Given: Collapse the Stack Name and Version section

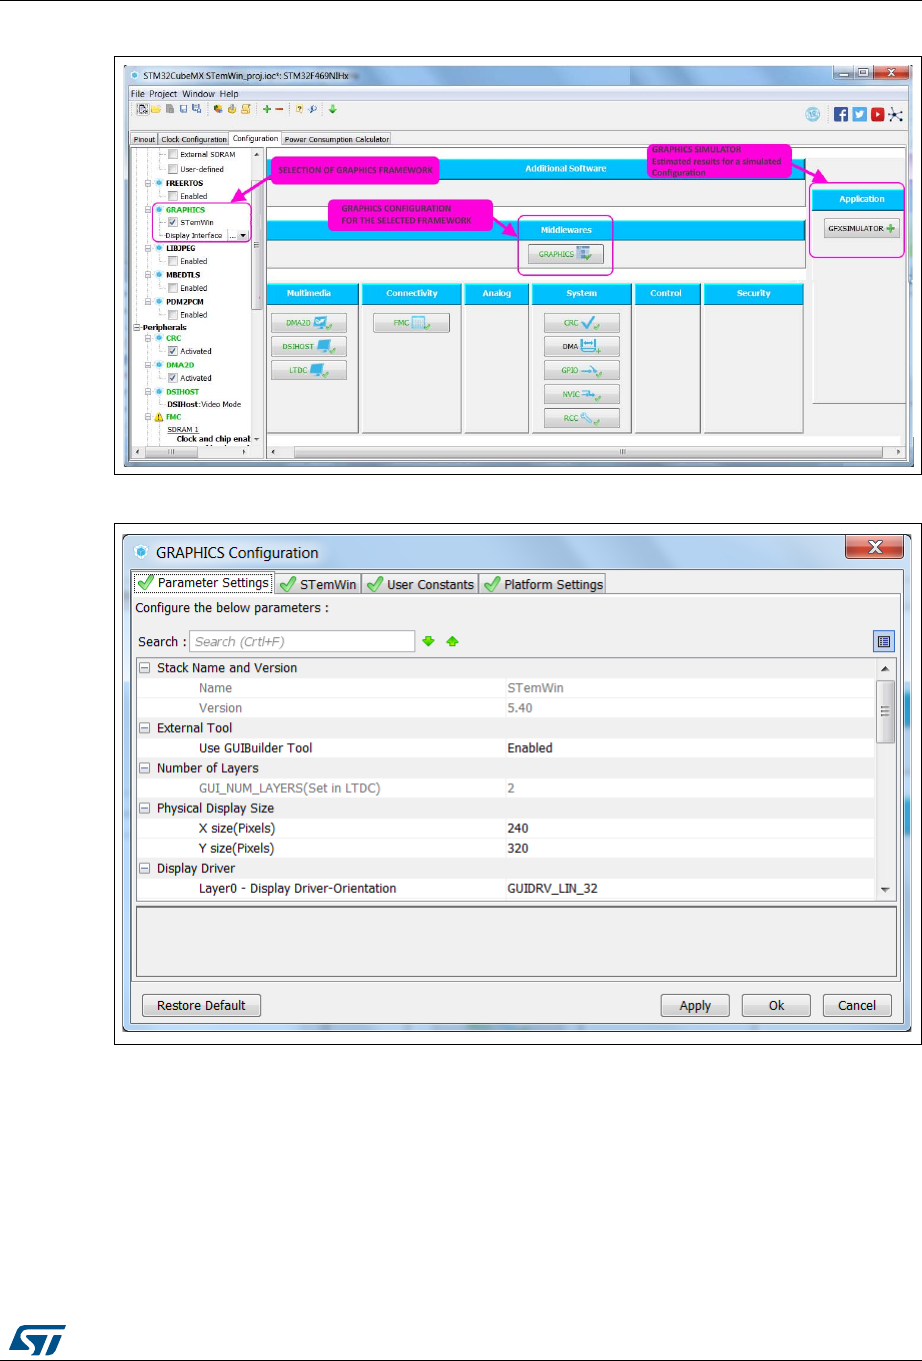Looking at the screenshot, I should (145, 668).
